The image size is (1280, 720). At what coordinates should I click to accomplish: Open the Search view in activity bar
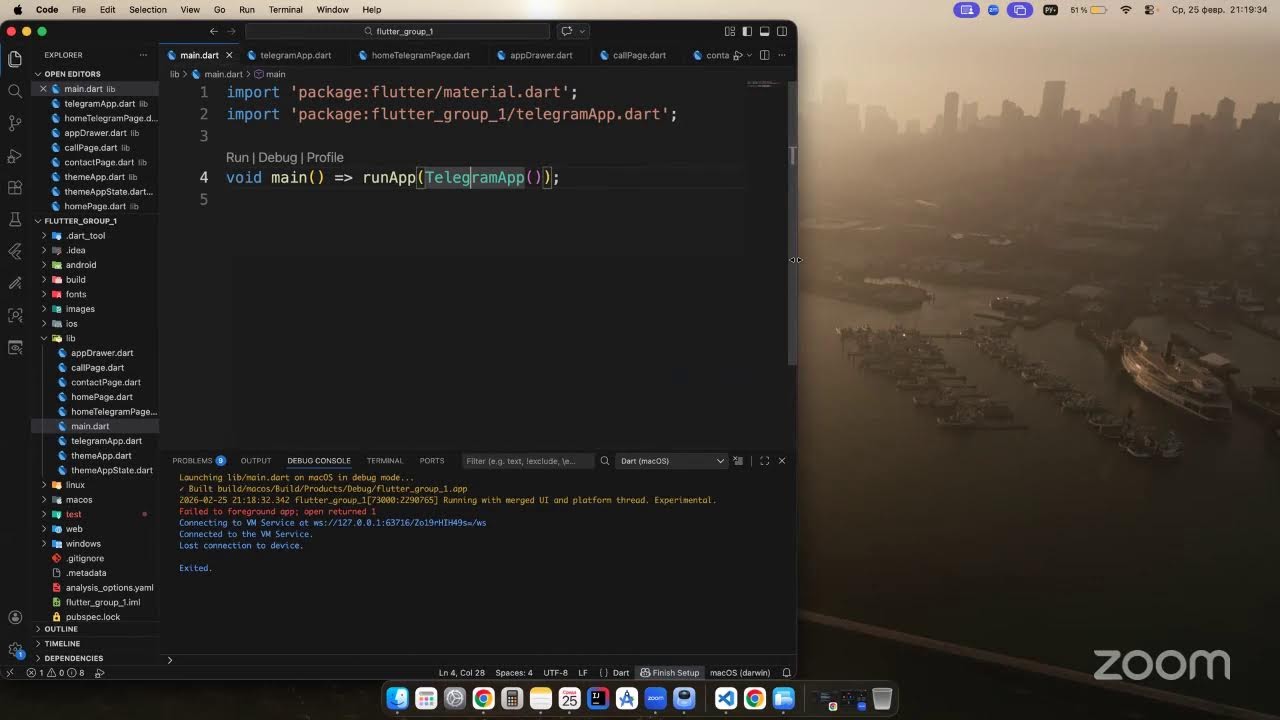[x=15, y=91]
